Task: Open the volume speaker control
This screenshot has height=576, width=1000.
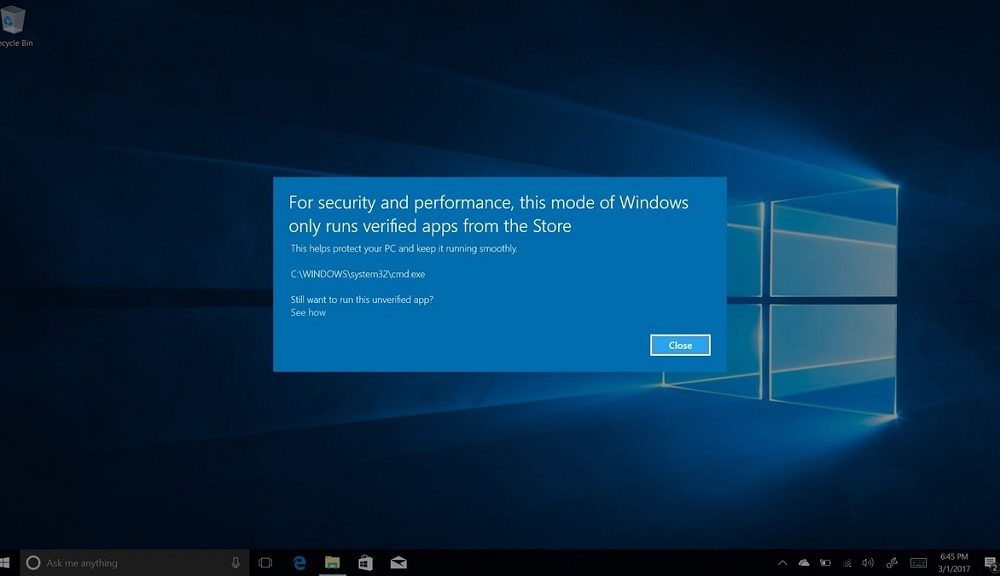Action: 868,563
